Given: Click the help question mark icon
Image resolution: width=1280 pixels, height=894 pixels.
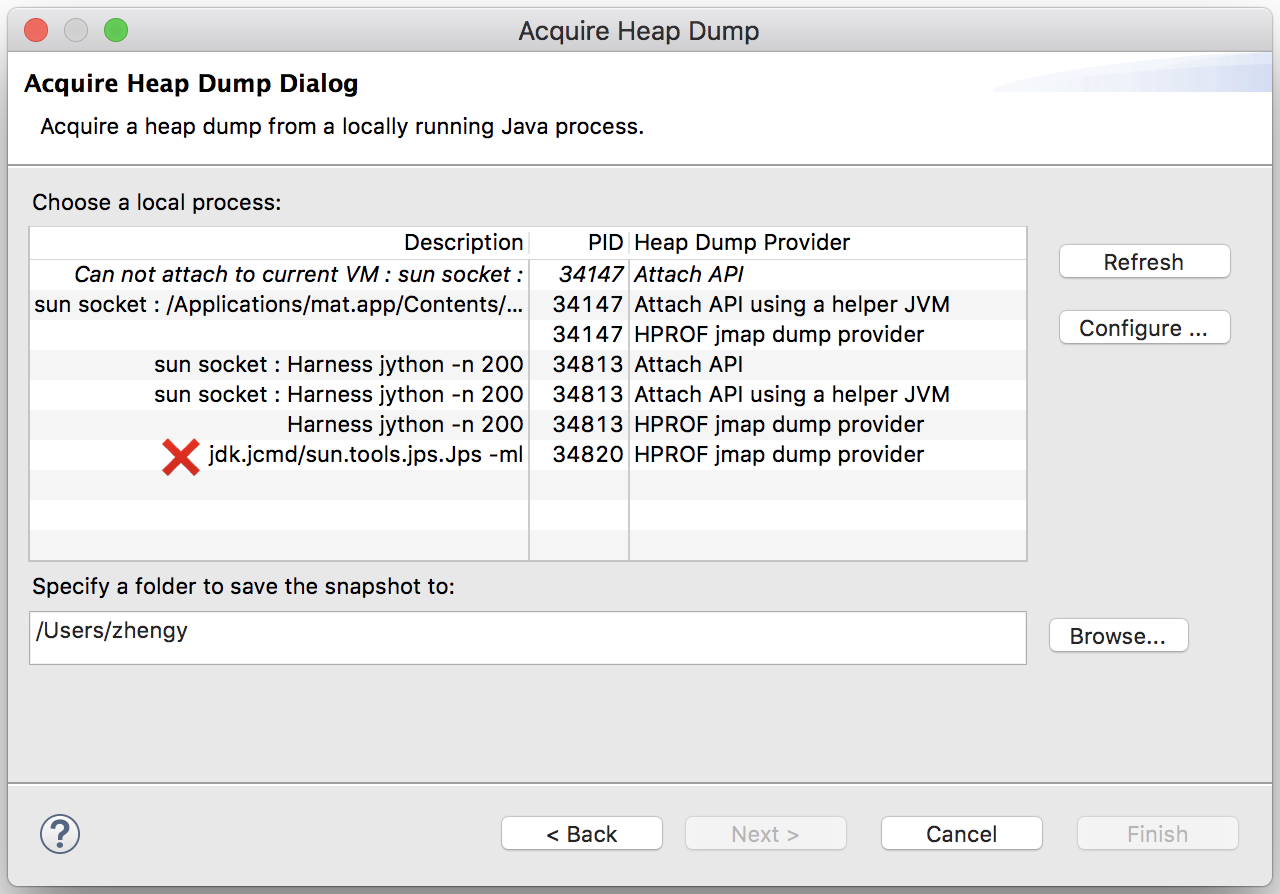Looking at the screenshot, I should point(60,833).
